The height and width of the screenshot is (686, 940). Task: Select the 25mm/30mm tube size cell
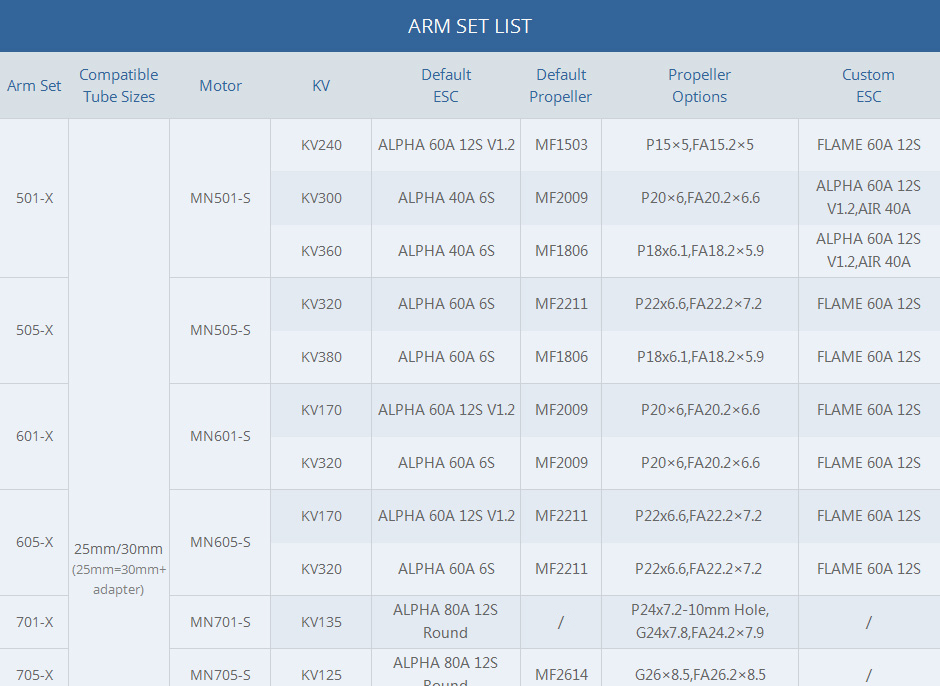tap(119, 549)
